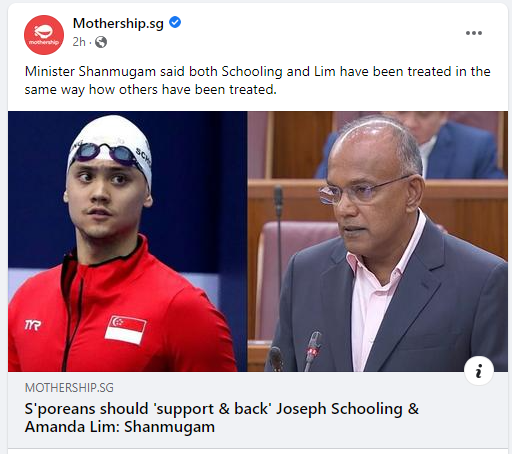The width and height of the screenshot is (512, 454).
Task: Click the globe public audience icon
Action: point(101,42)
